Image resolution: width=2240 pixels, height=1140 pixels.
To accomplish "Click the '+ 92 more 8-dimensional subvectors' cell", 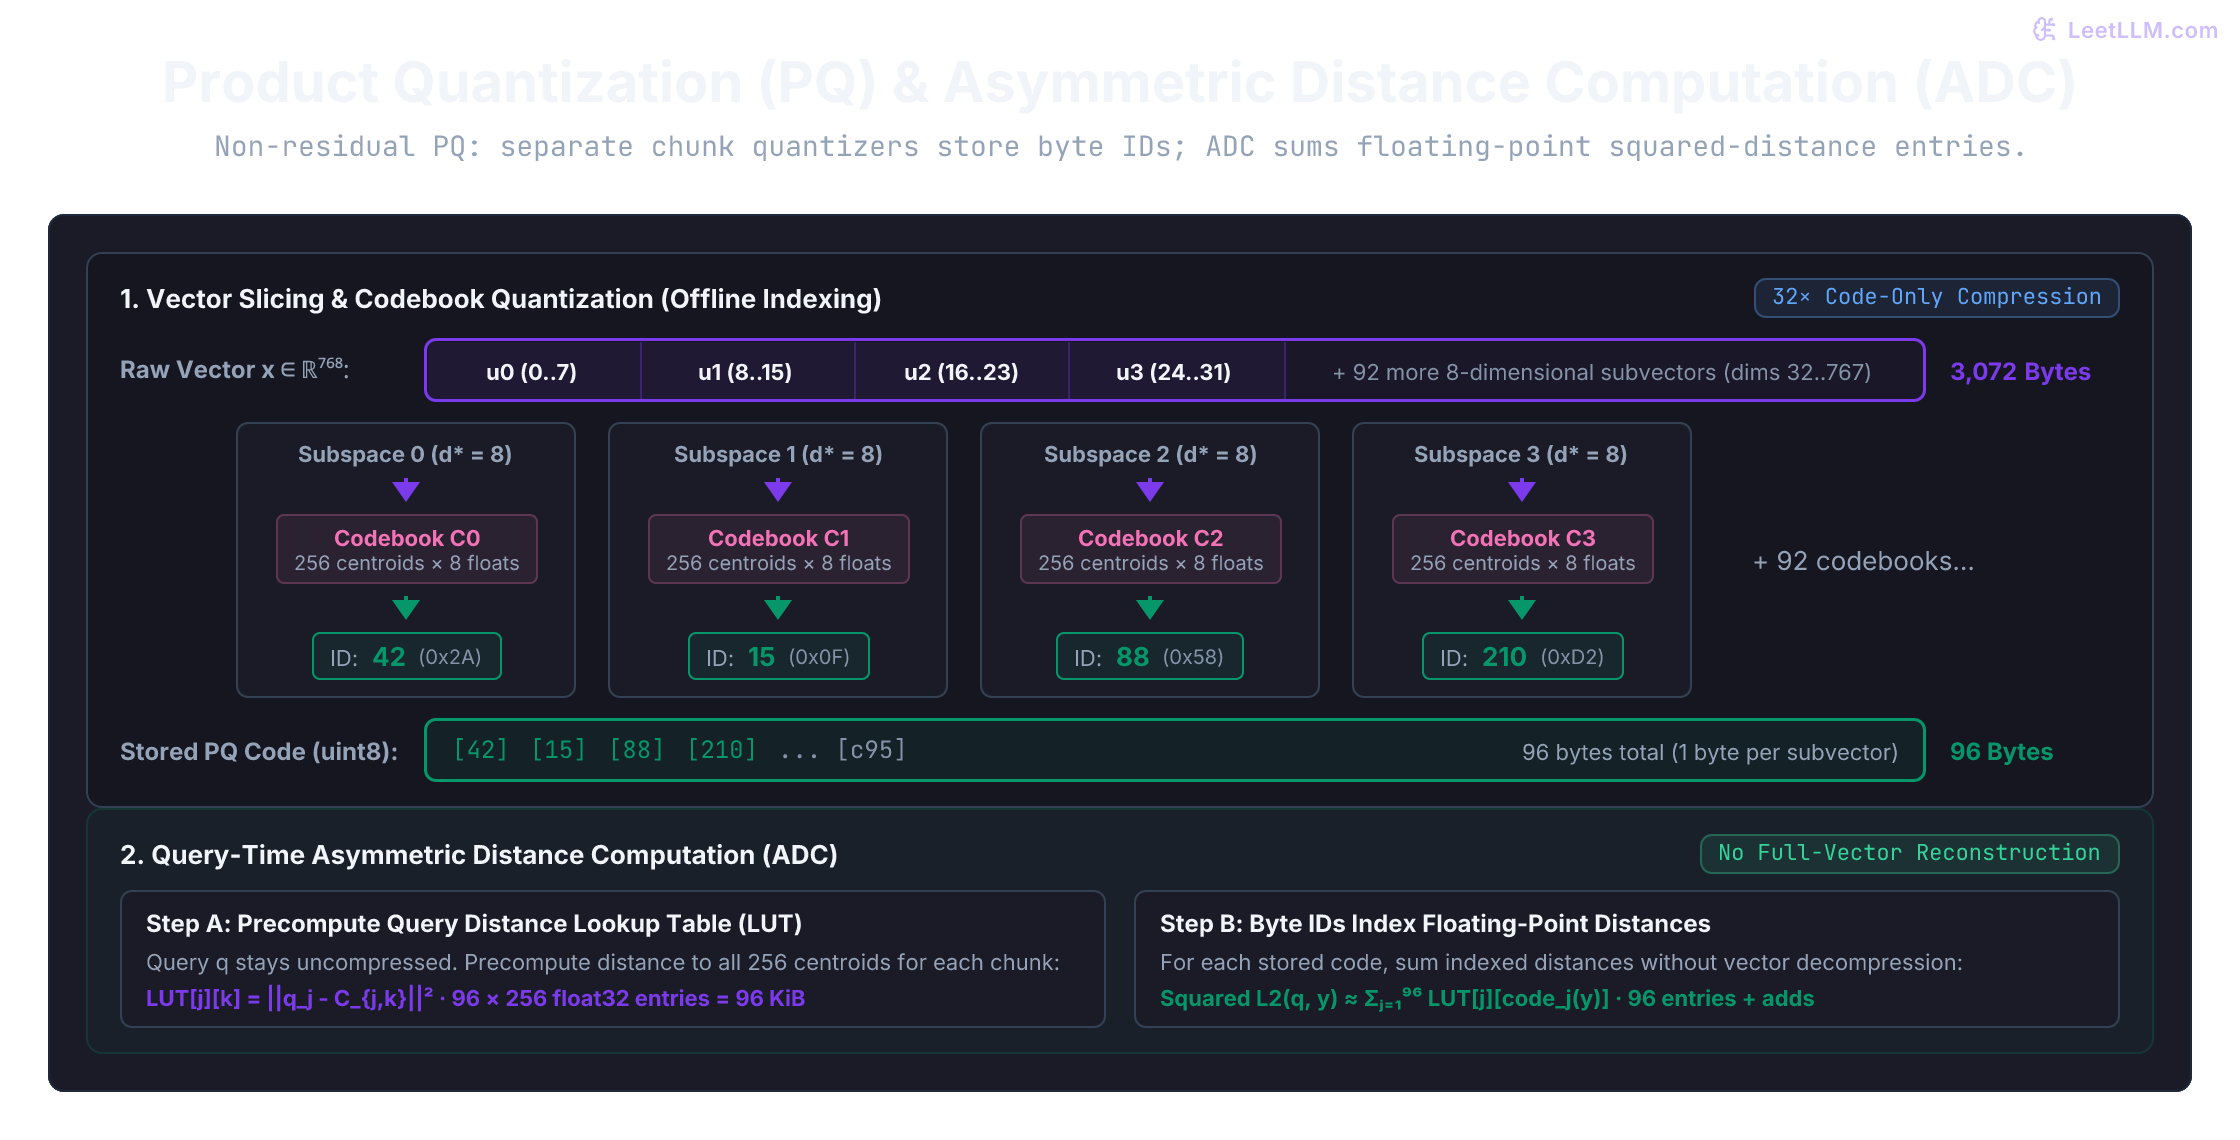I will [1602, 371].
